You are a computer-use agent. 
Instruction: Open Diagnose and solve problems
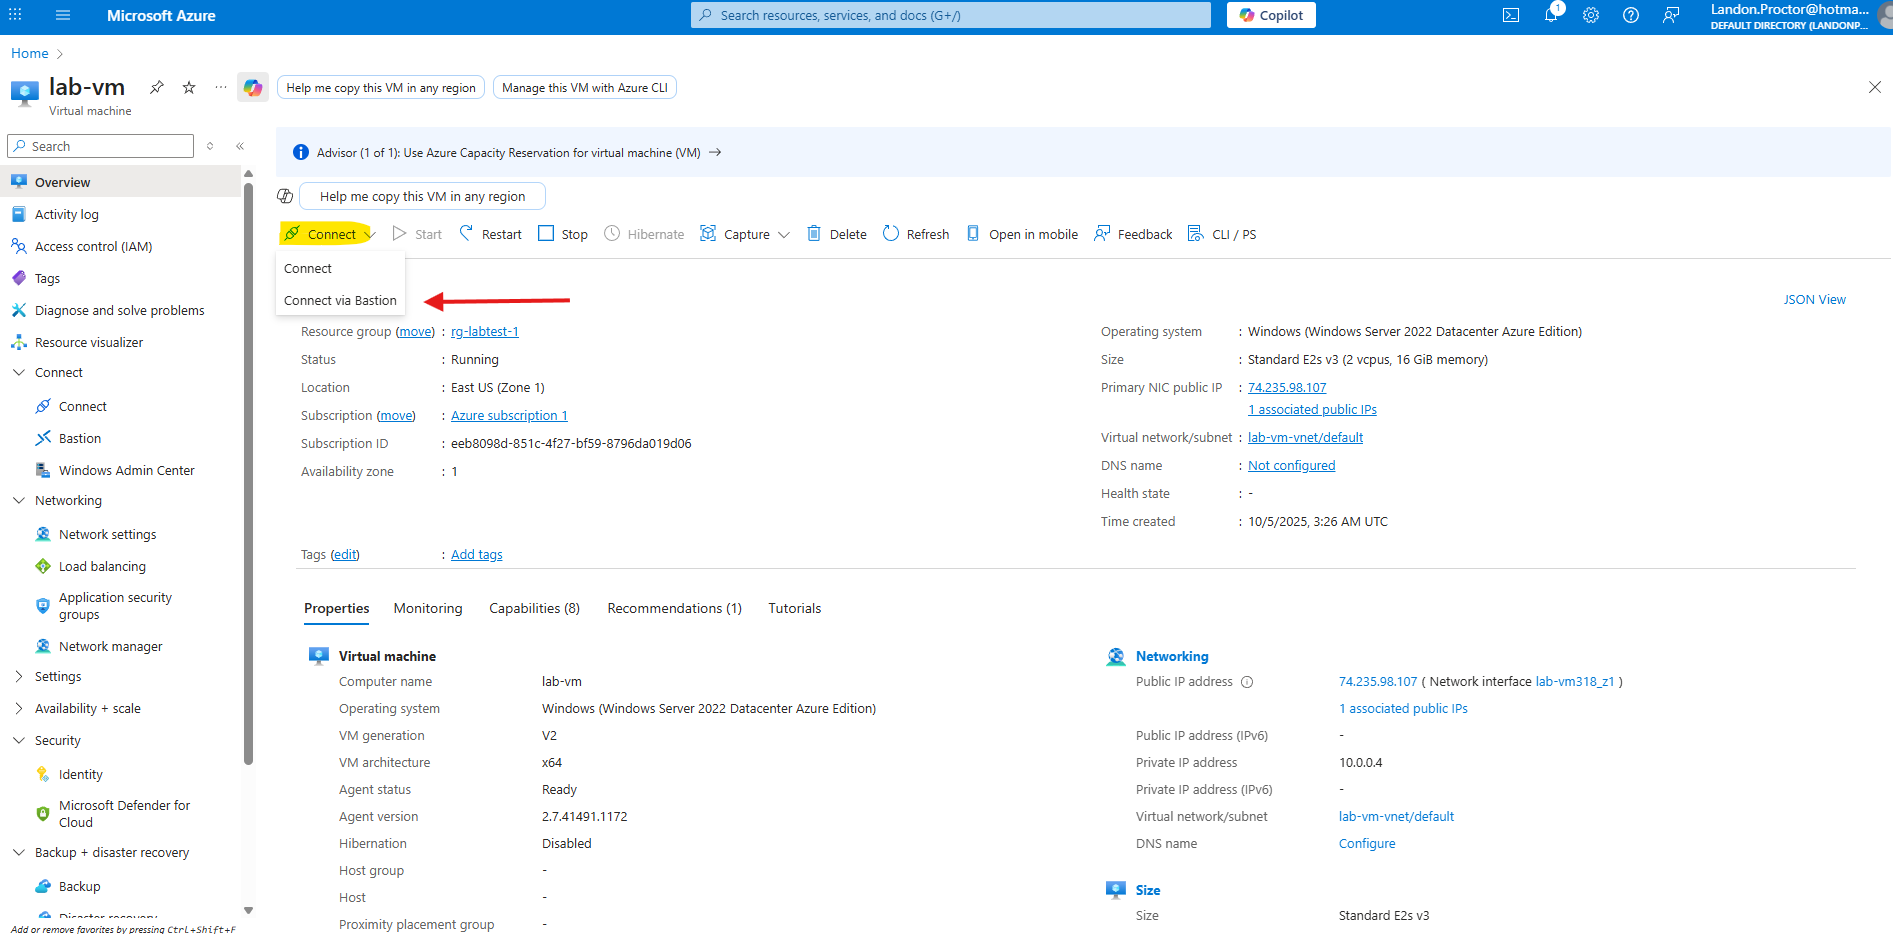[120, 310]
